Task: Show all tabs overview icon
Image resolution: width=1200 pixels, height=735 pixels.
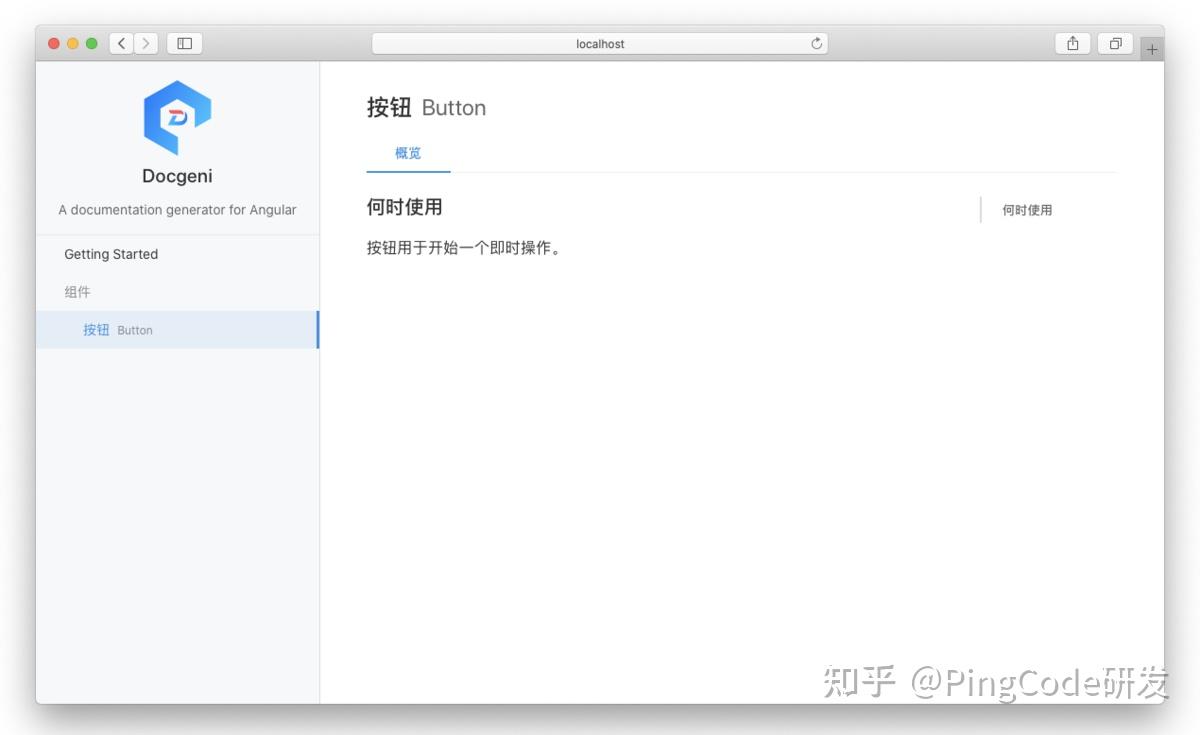Action: coord(1115,43)
